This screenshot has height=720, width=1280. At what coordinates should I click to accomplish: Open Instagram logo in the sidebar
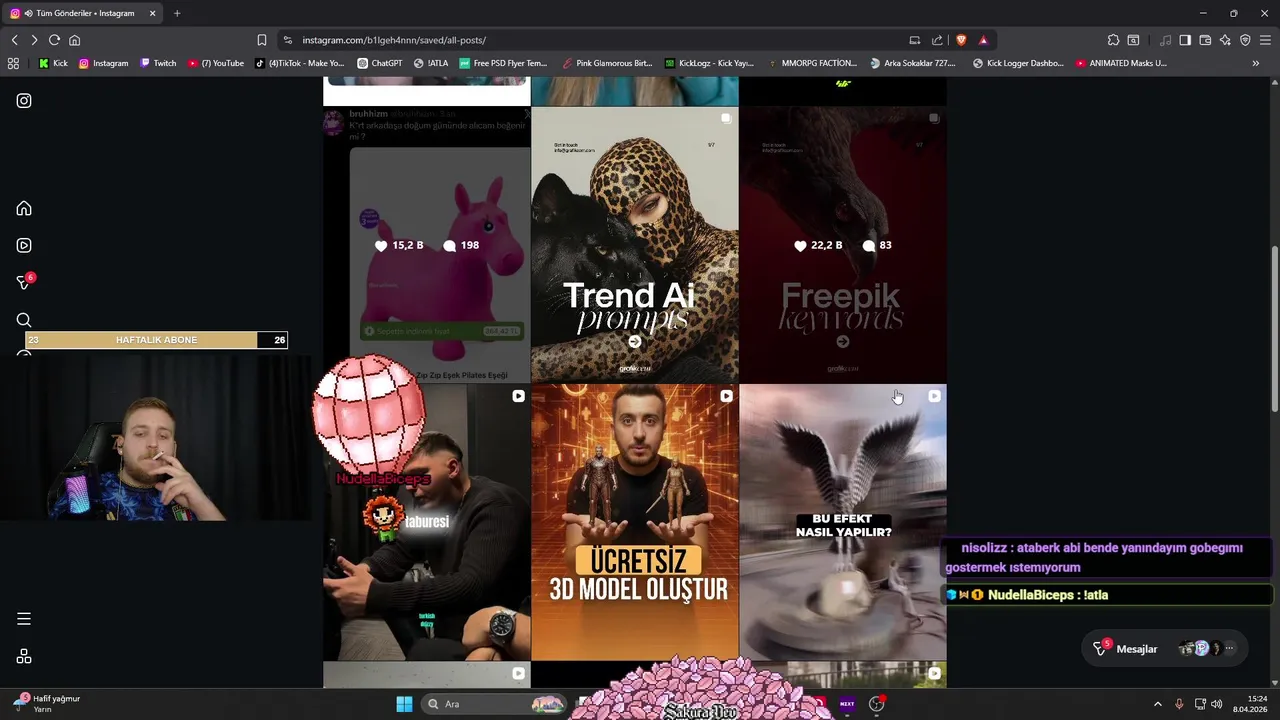point(24,101)
